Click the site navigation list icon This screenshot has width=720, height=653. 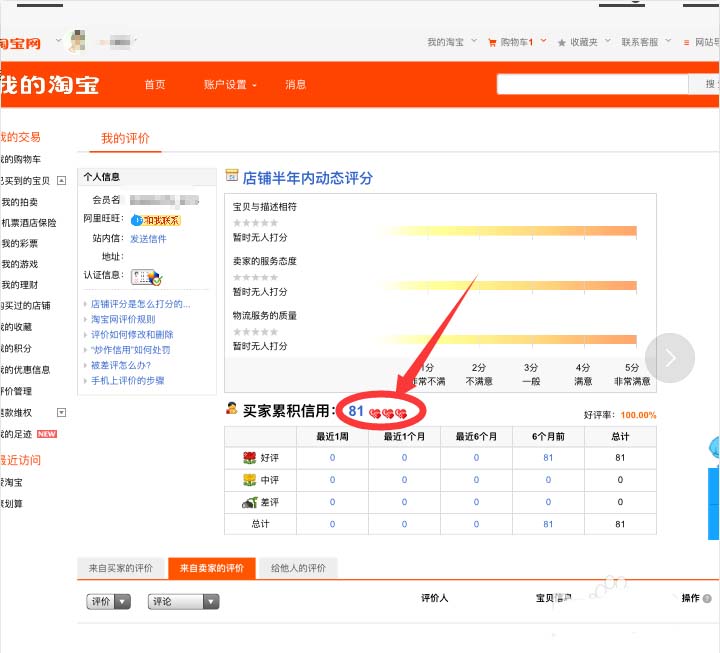point(686,43)
